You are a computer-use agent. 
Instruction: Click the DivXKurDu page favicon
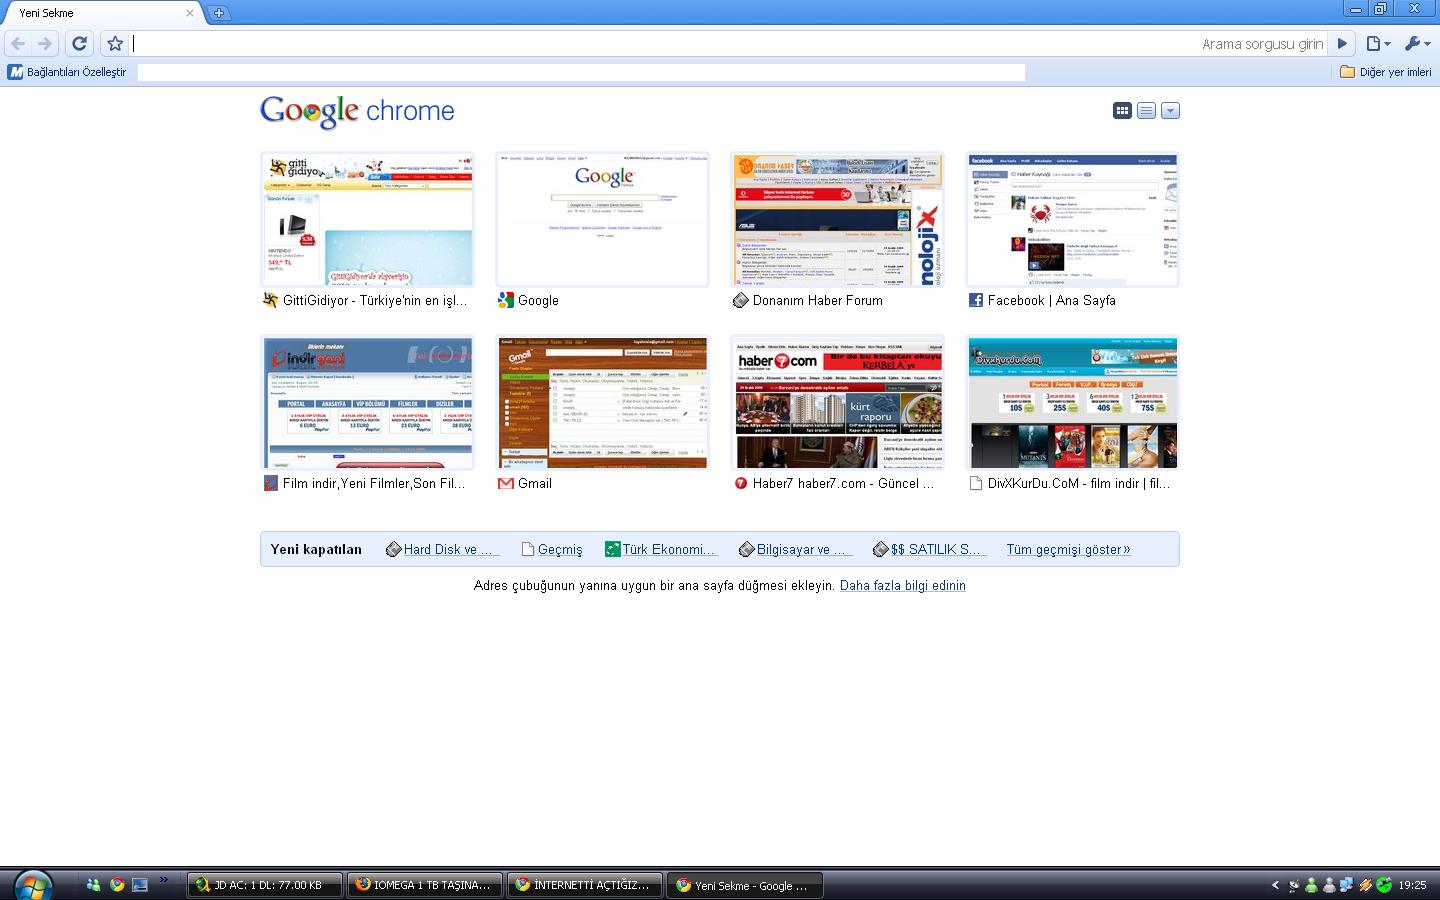pyautogui.click(x=975, y=483)
